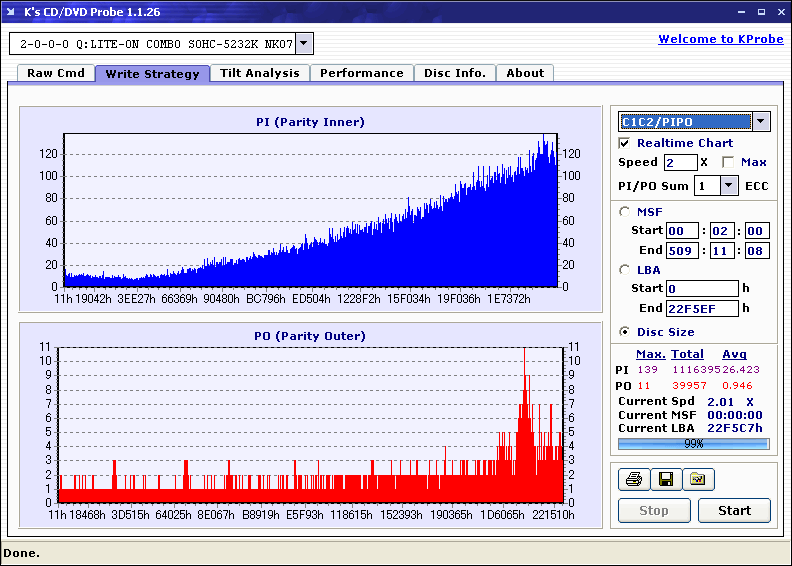Open the Tilt Analysis tab
This screenshot has height=566, width=792.
click(260, 73)
